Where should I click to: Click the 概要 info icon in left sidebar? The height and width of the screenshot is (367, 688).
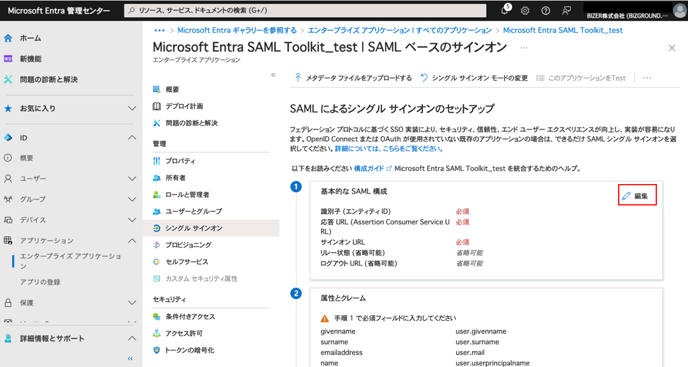coord(8,158)
